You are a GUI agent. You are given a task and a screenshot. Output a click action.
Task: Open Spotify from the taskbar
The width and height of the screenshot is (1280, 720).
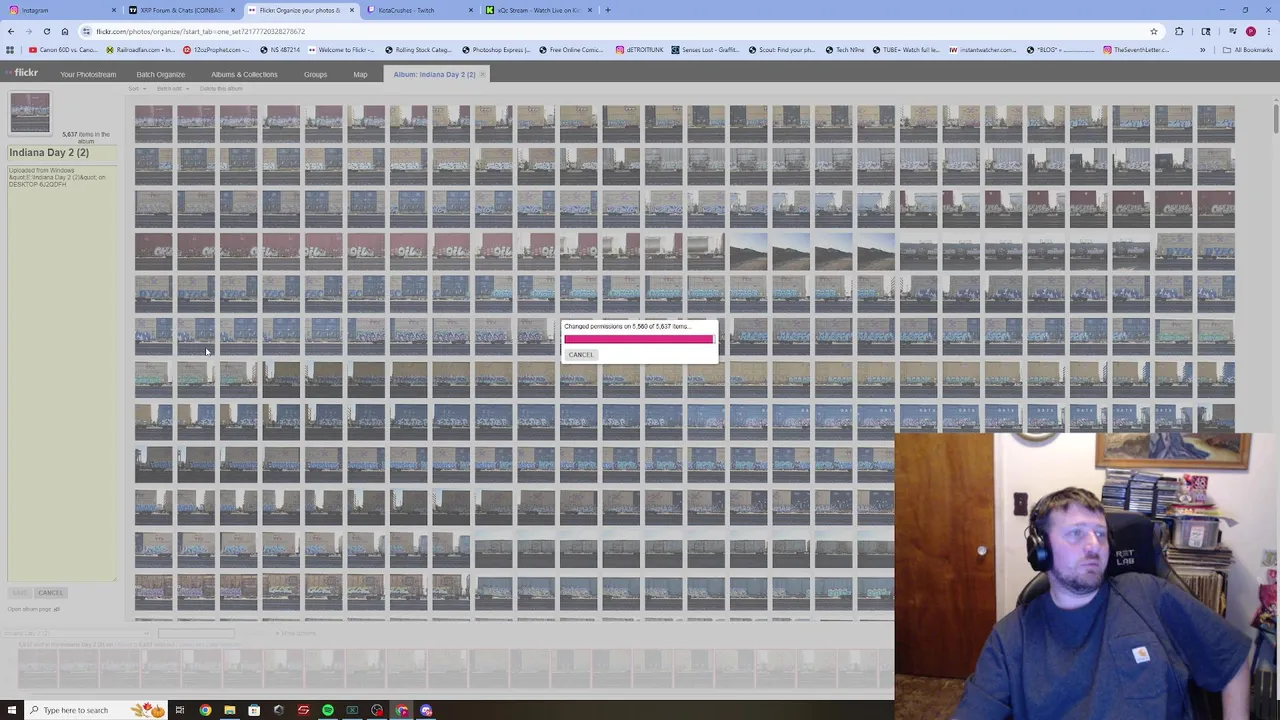coord(327,710)
